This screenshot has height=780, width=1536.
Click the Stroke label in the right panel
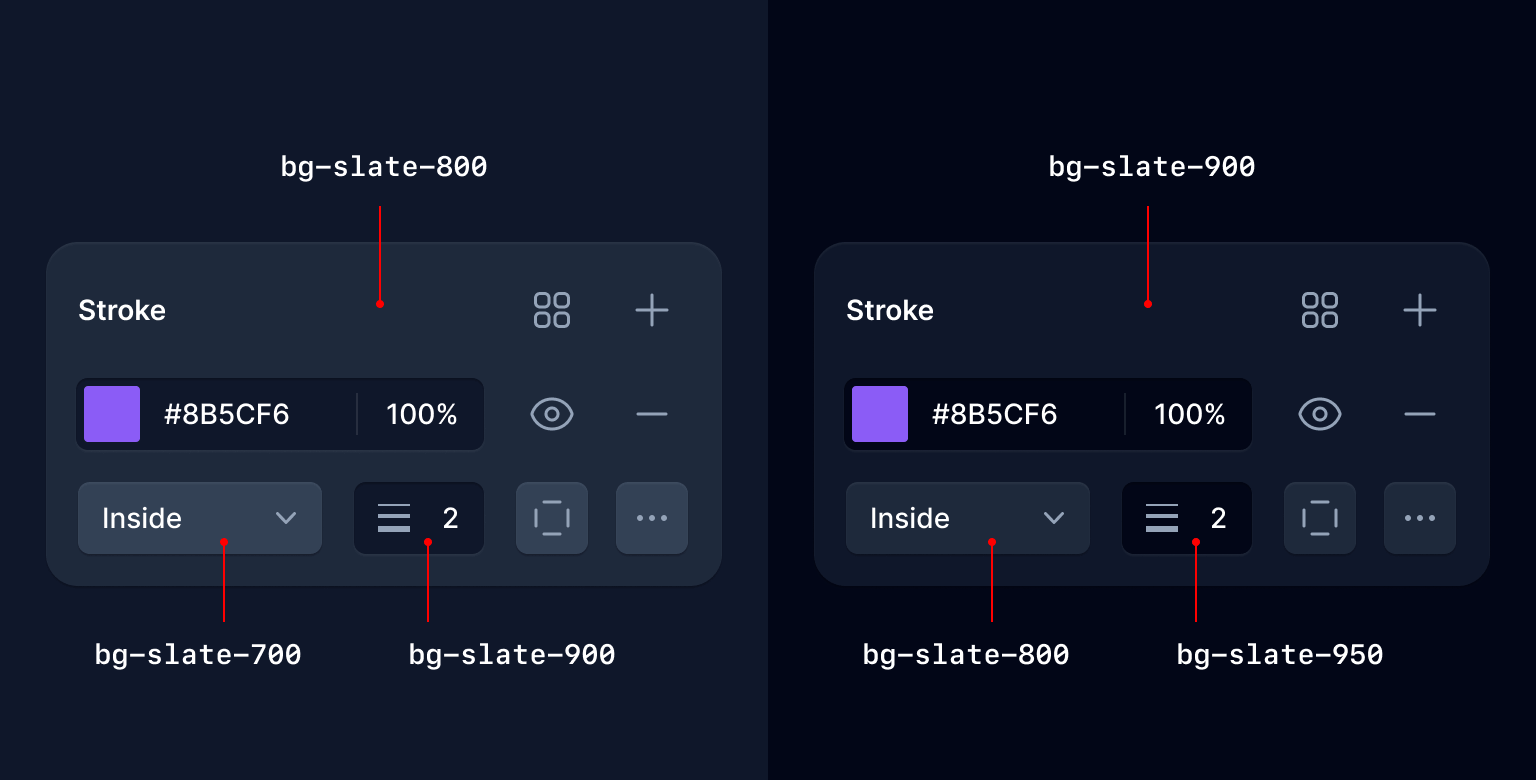point(890,310)
